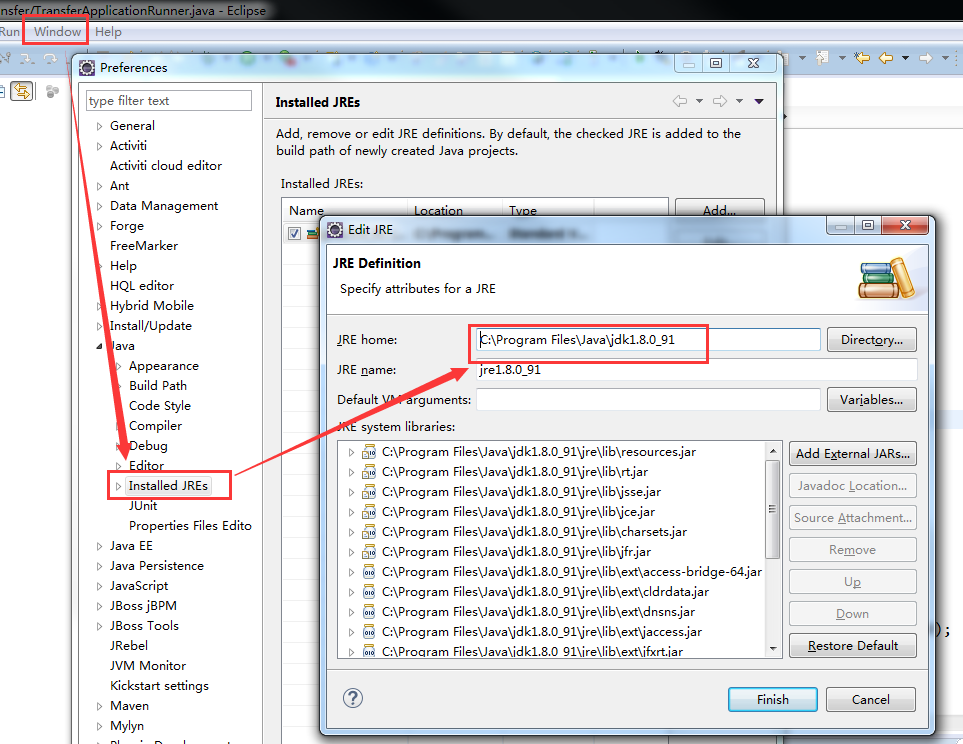Click the libraries list scroll-down arrow
This screenshot has width=963, height=744.
coord(773,648)
